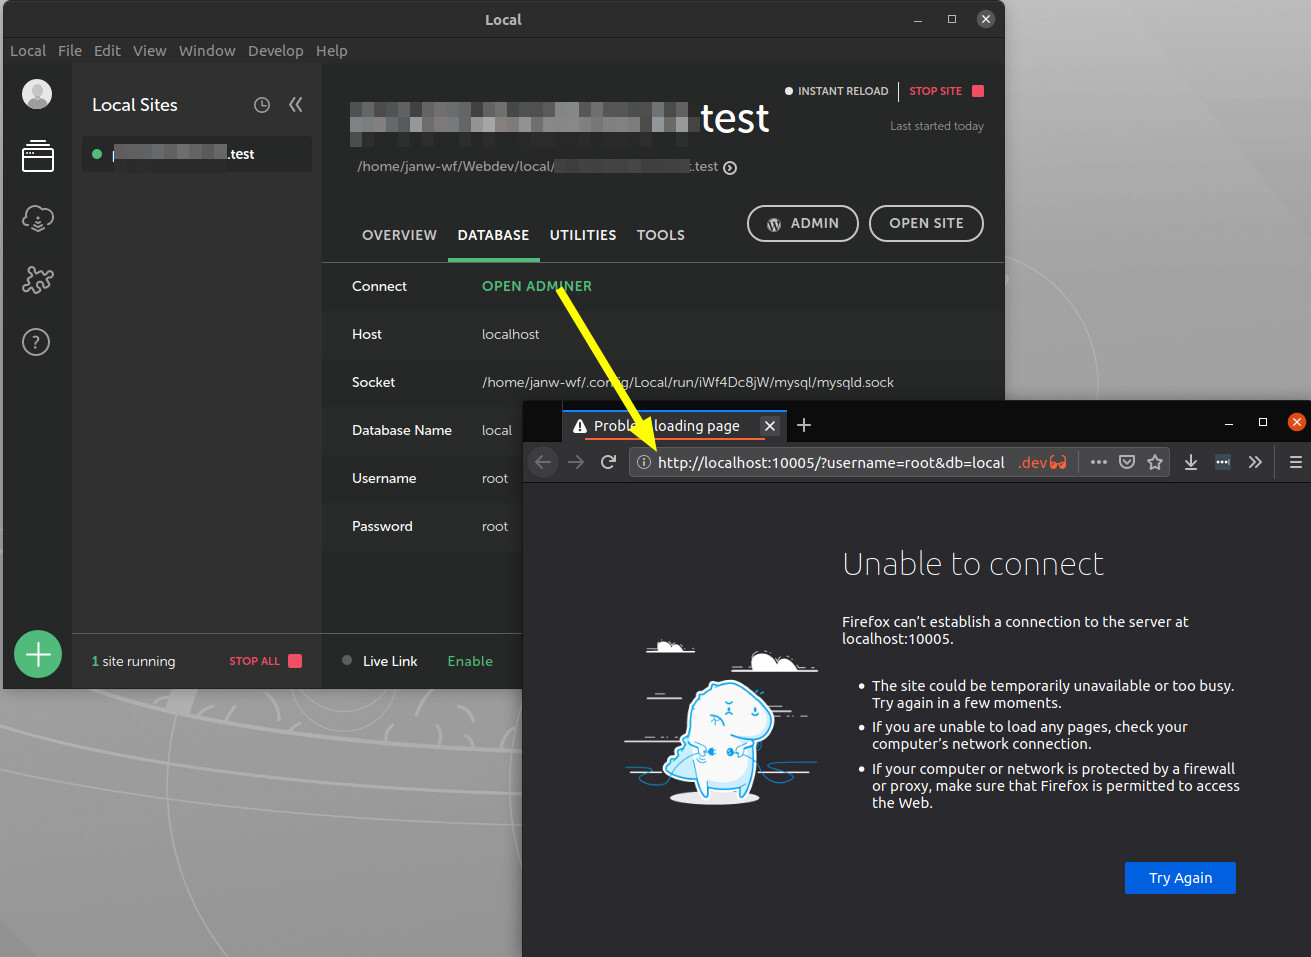Switch to the Overview tab

click(399, 235)
